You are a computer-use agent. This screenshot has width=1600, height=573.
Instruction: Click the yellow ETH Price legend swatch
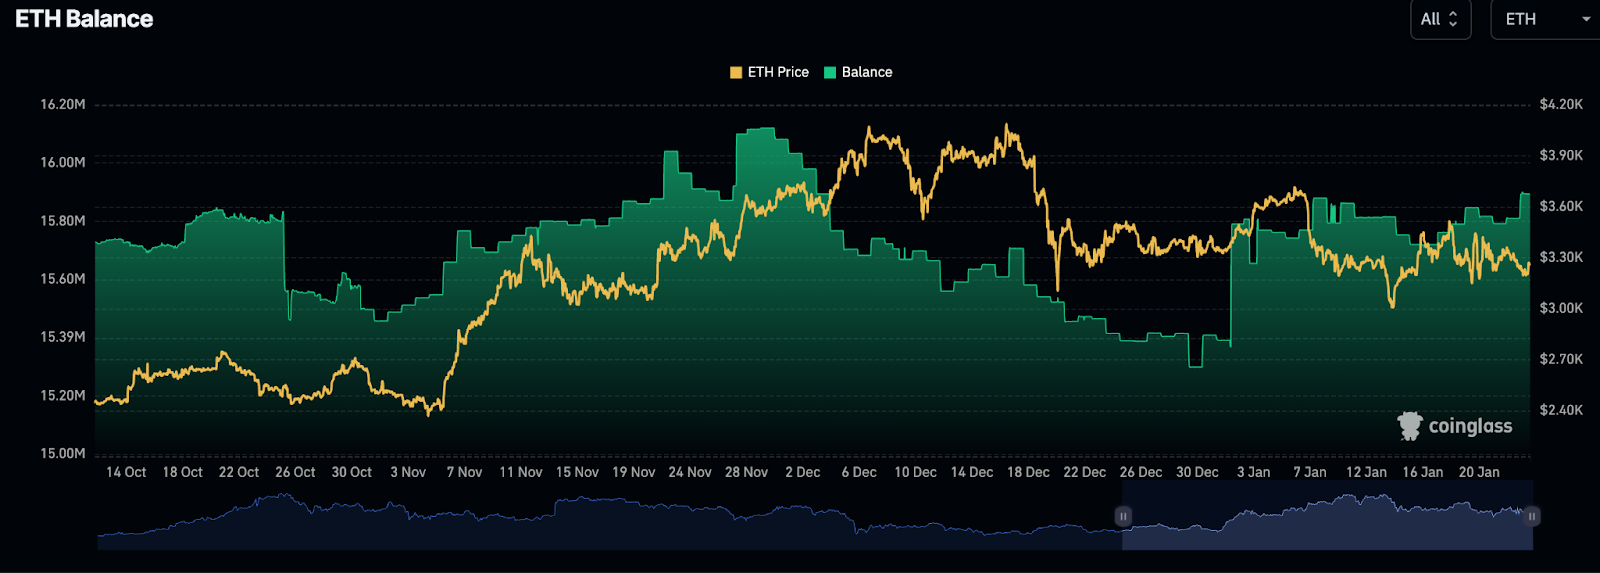[x=736, y=72]
